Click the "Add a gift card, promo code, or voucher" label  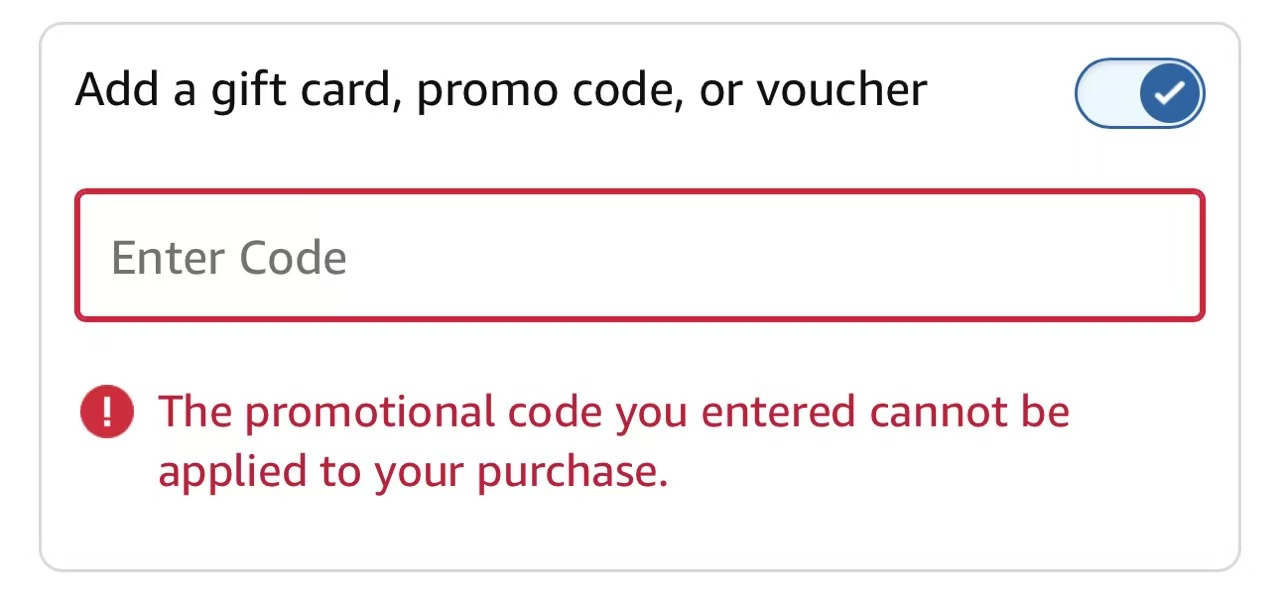501,91
